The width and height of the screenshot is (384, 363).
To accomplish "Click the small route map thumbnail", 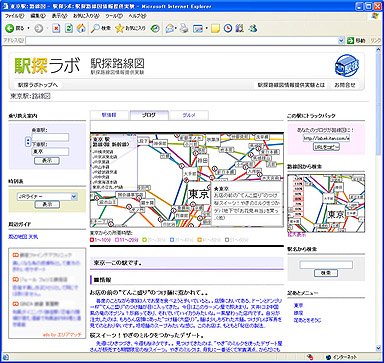I will 326,203.
